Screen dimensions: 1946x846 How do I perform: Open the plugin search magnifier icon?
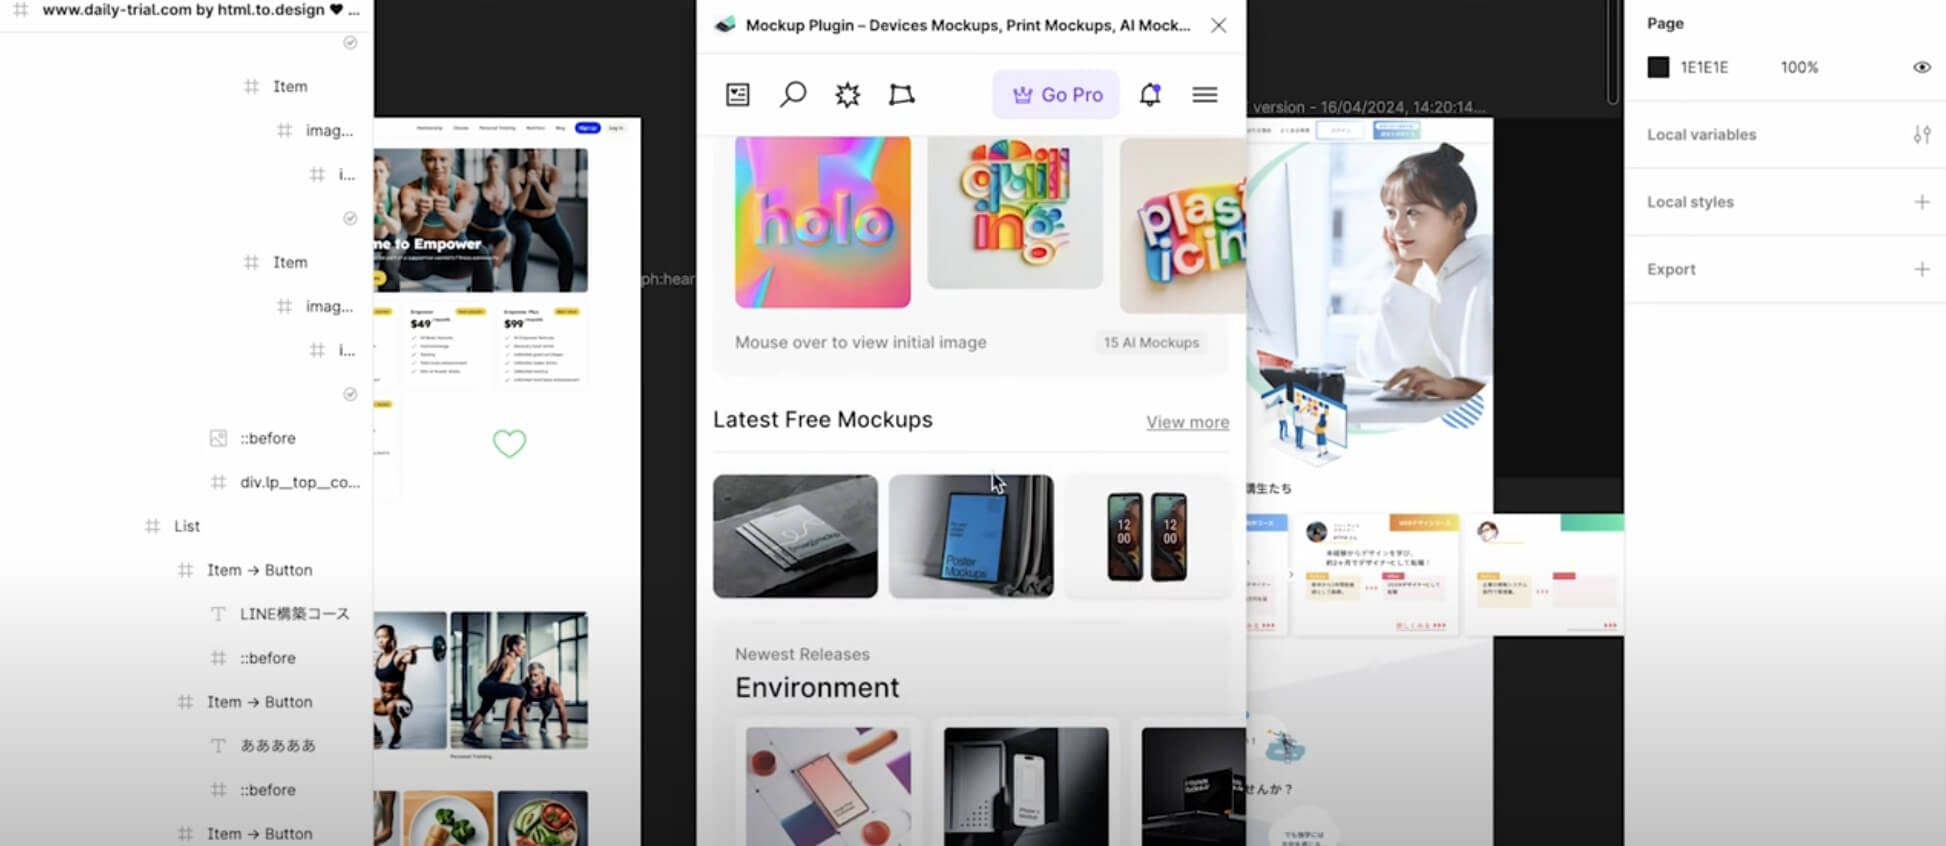(x=793, y=94)
